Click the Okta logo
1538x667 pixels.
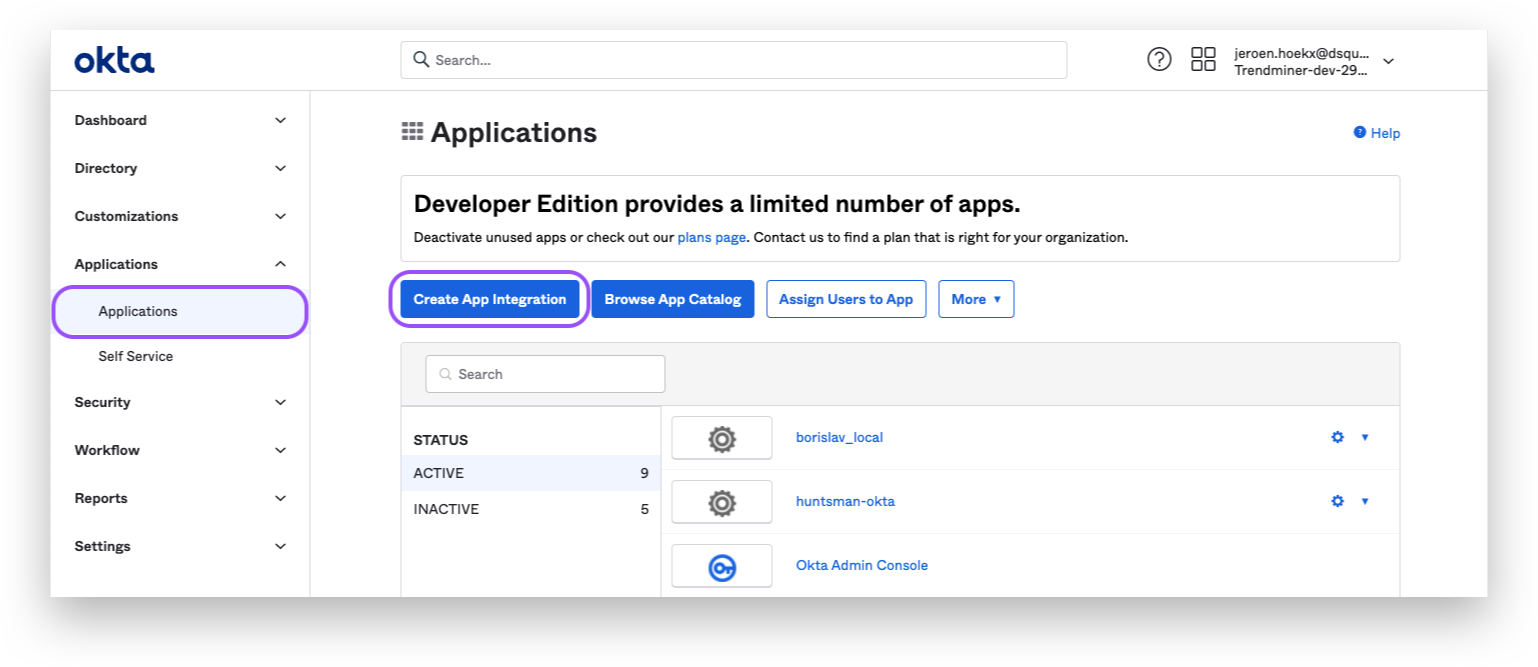tap(114, 60)
